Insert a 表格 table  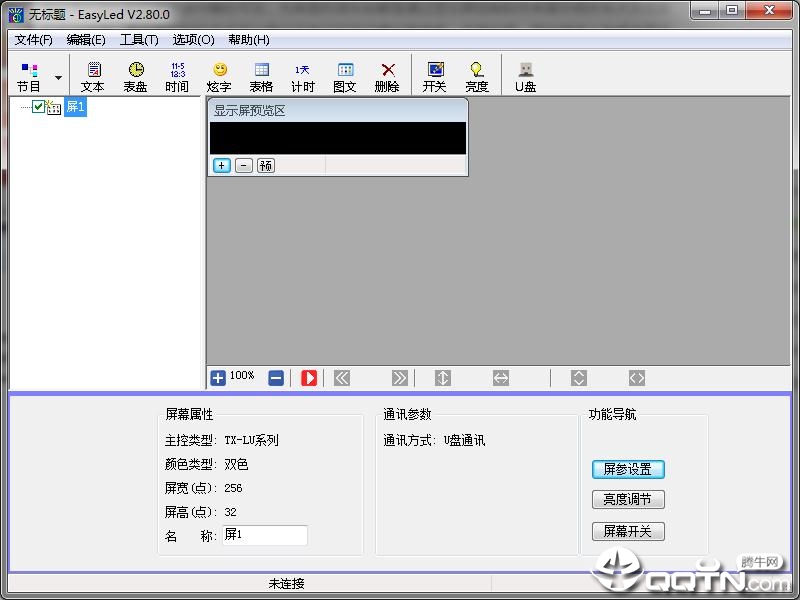coord(261,77)
